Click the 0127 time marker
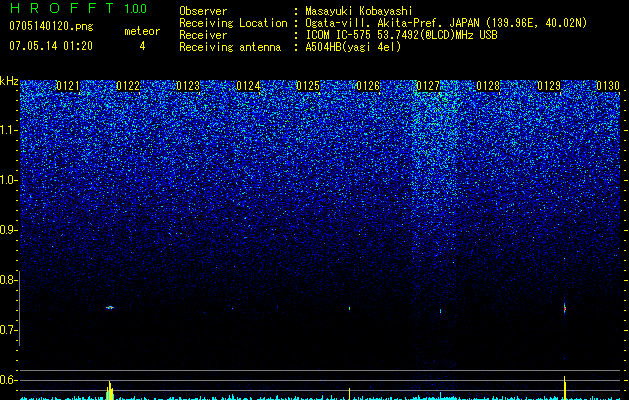 click(x=428, y=86)
